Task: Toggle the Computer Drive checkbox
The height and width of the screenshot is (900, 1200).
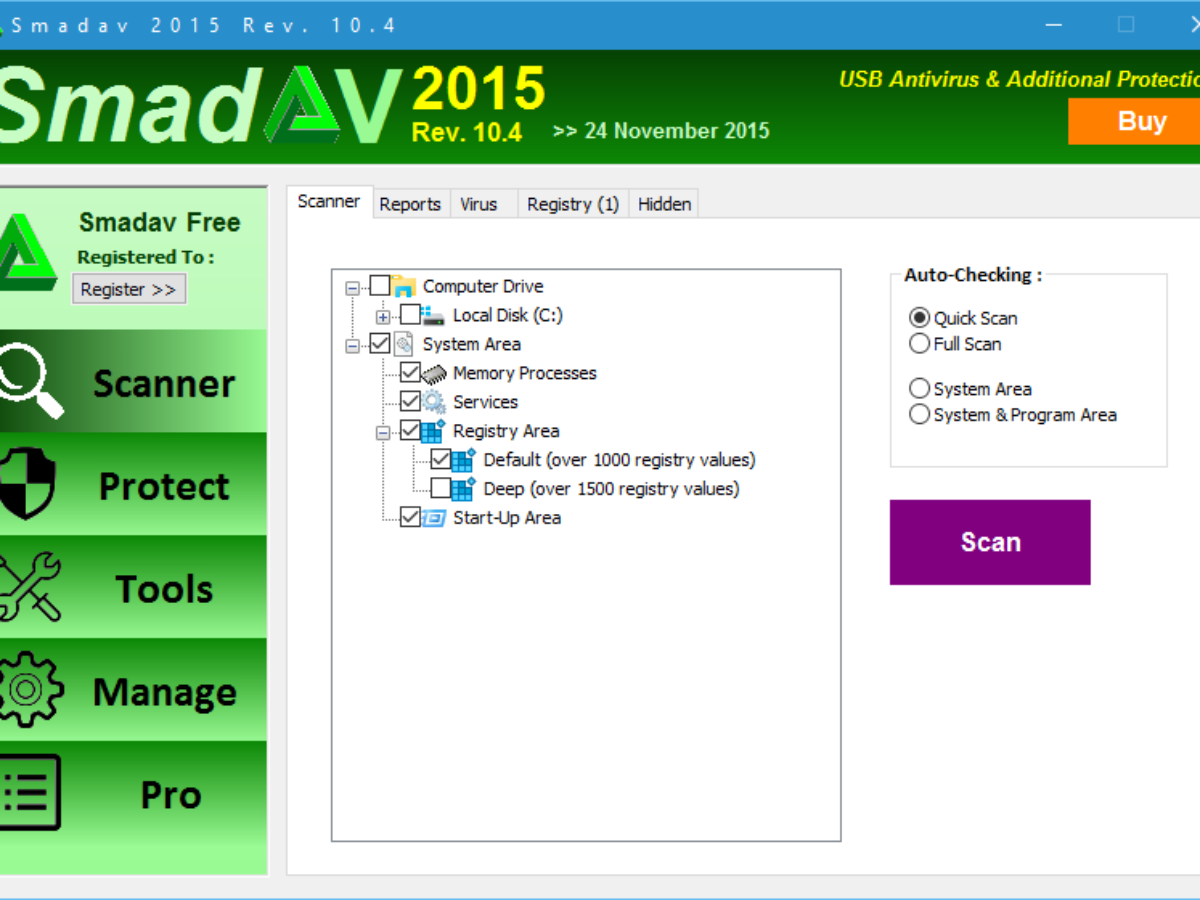Action: click(x=380, y=287)
